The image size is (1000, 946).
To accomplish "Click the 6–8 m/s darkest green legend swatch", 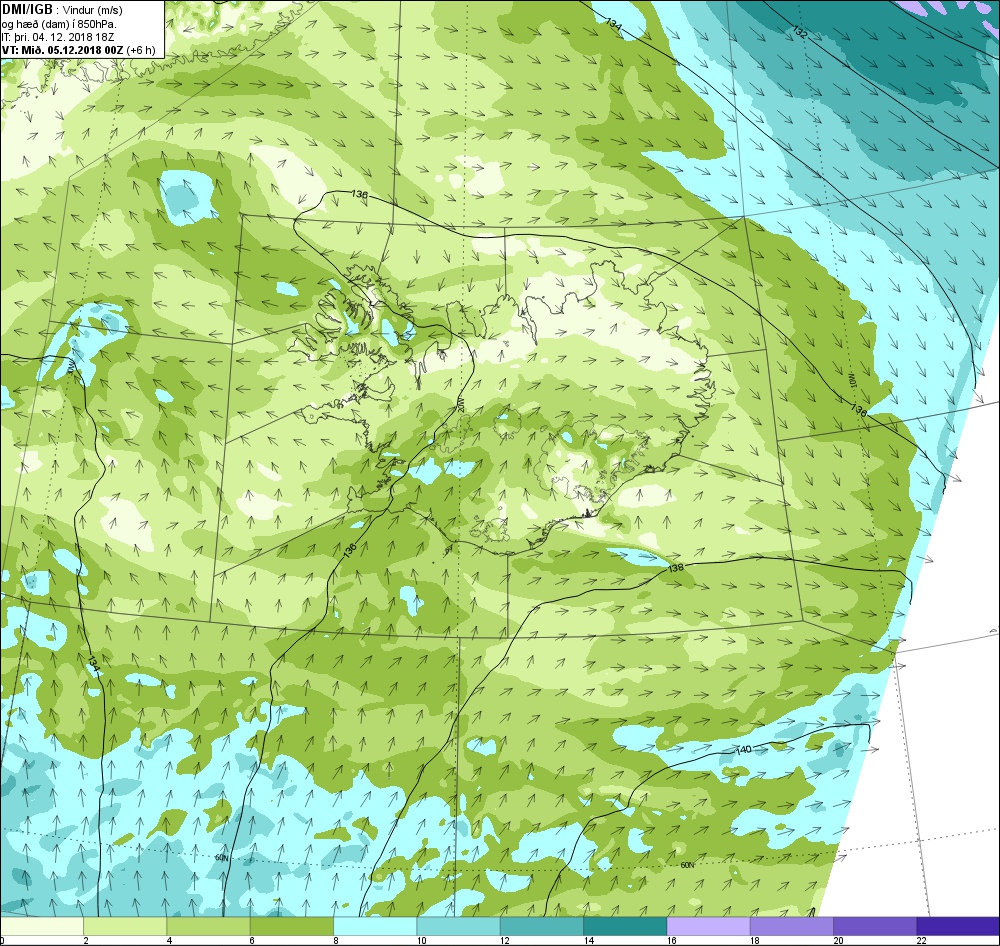I will click(292, 925).
